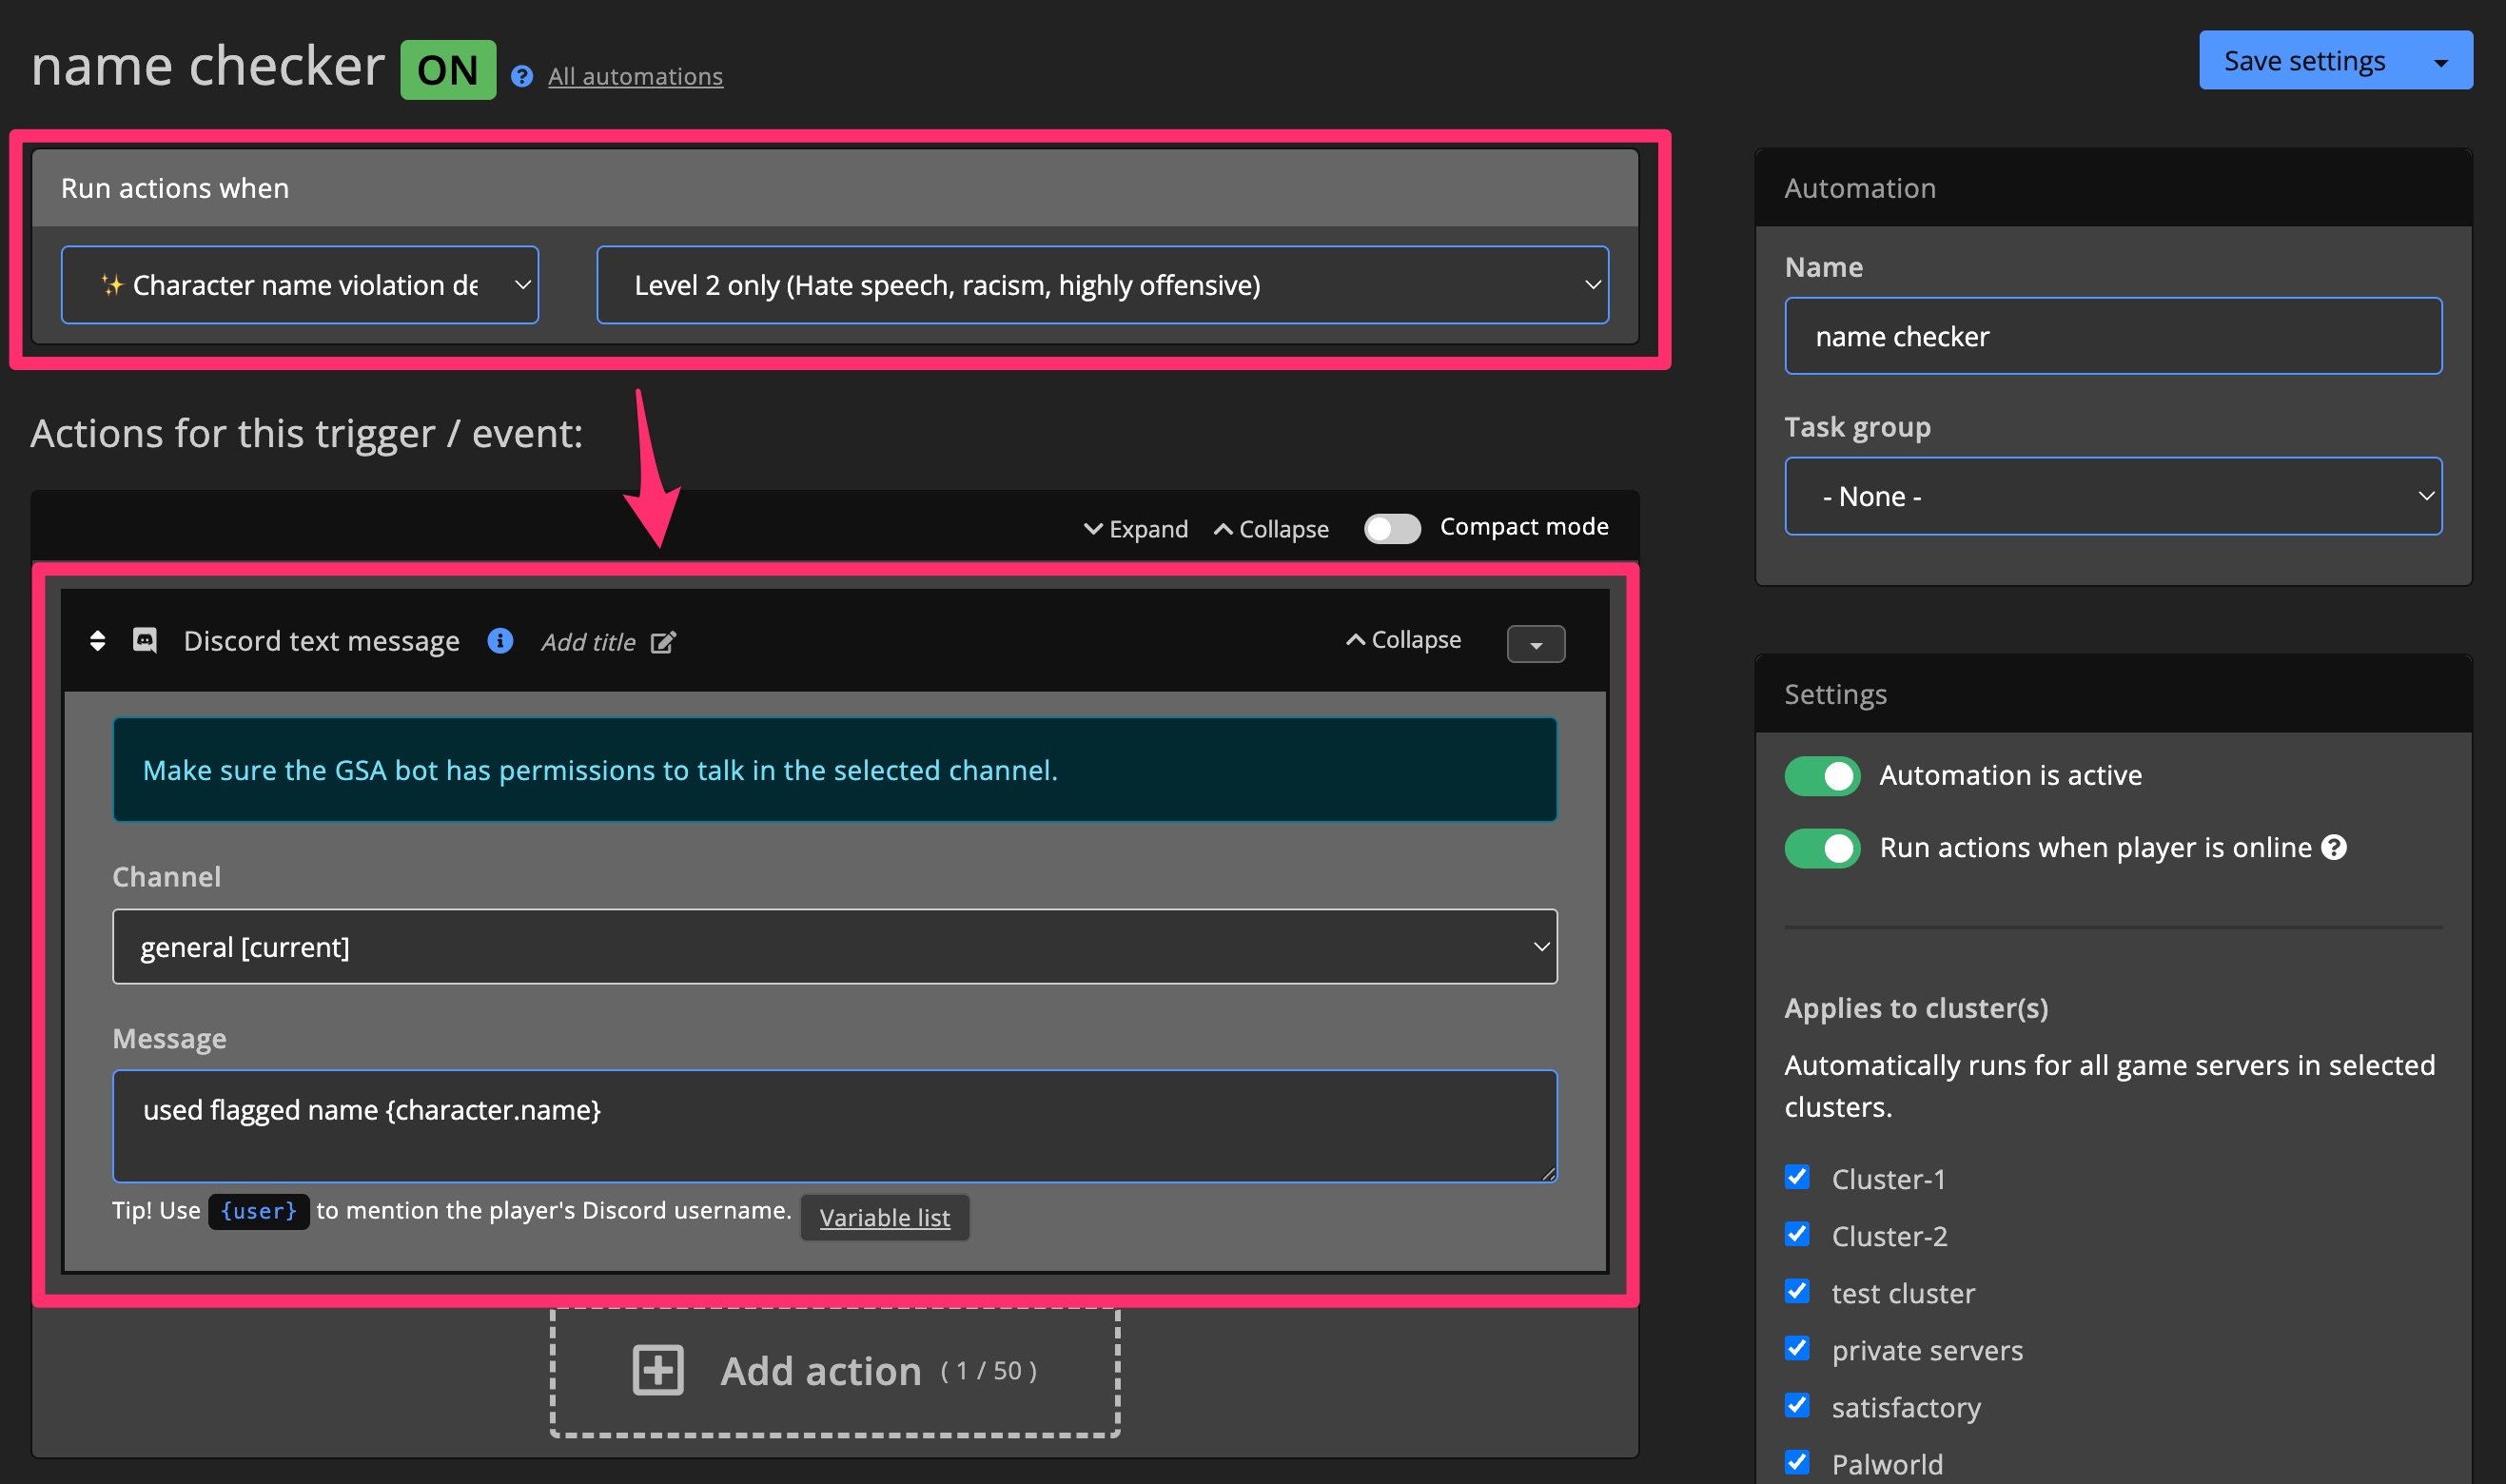Screen dimensions: 2506x1484
Task: Toggle Automation is active switch
Action: [1822, 776]
